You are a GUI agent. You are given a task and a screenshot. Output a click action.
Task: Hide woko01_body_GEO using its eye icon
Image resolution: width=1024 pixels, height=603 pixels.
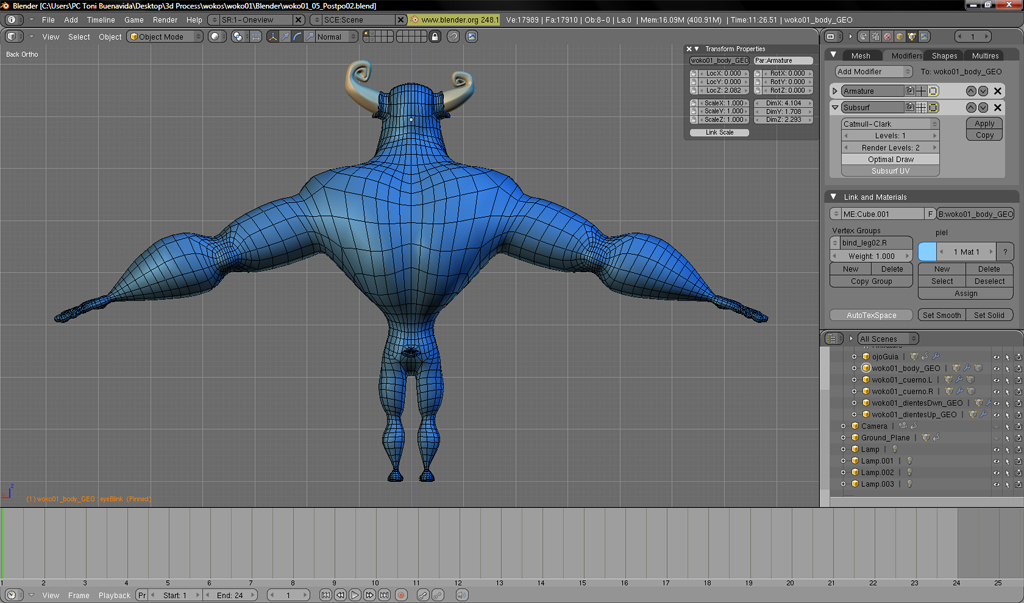click(996, 369)
